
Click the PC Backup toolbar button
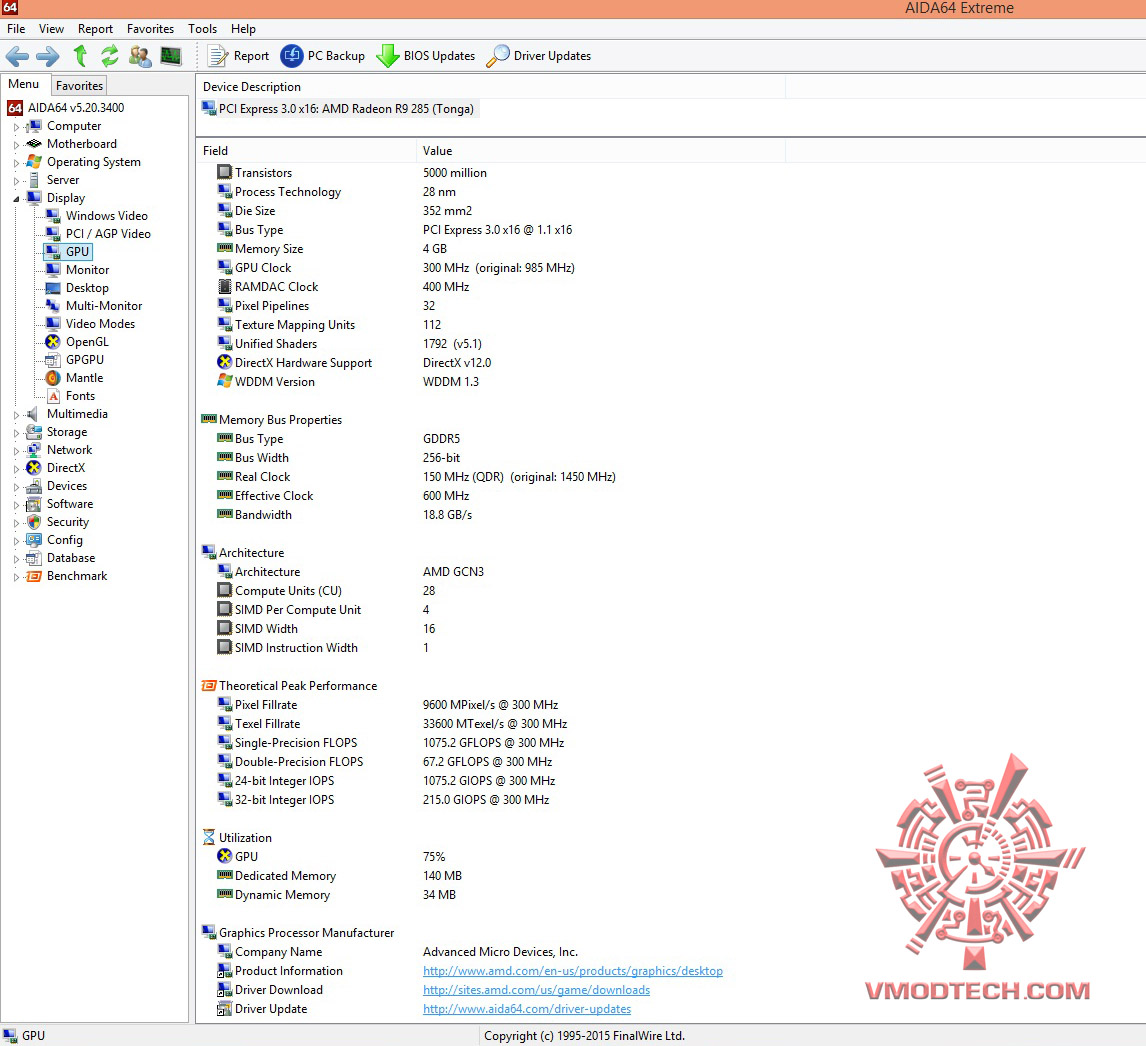pyautogui.click(x=323, y=56)
